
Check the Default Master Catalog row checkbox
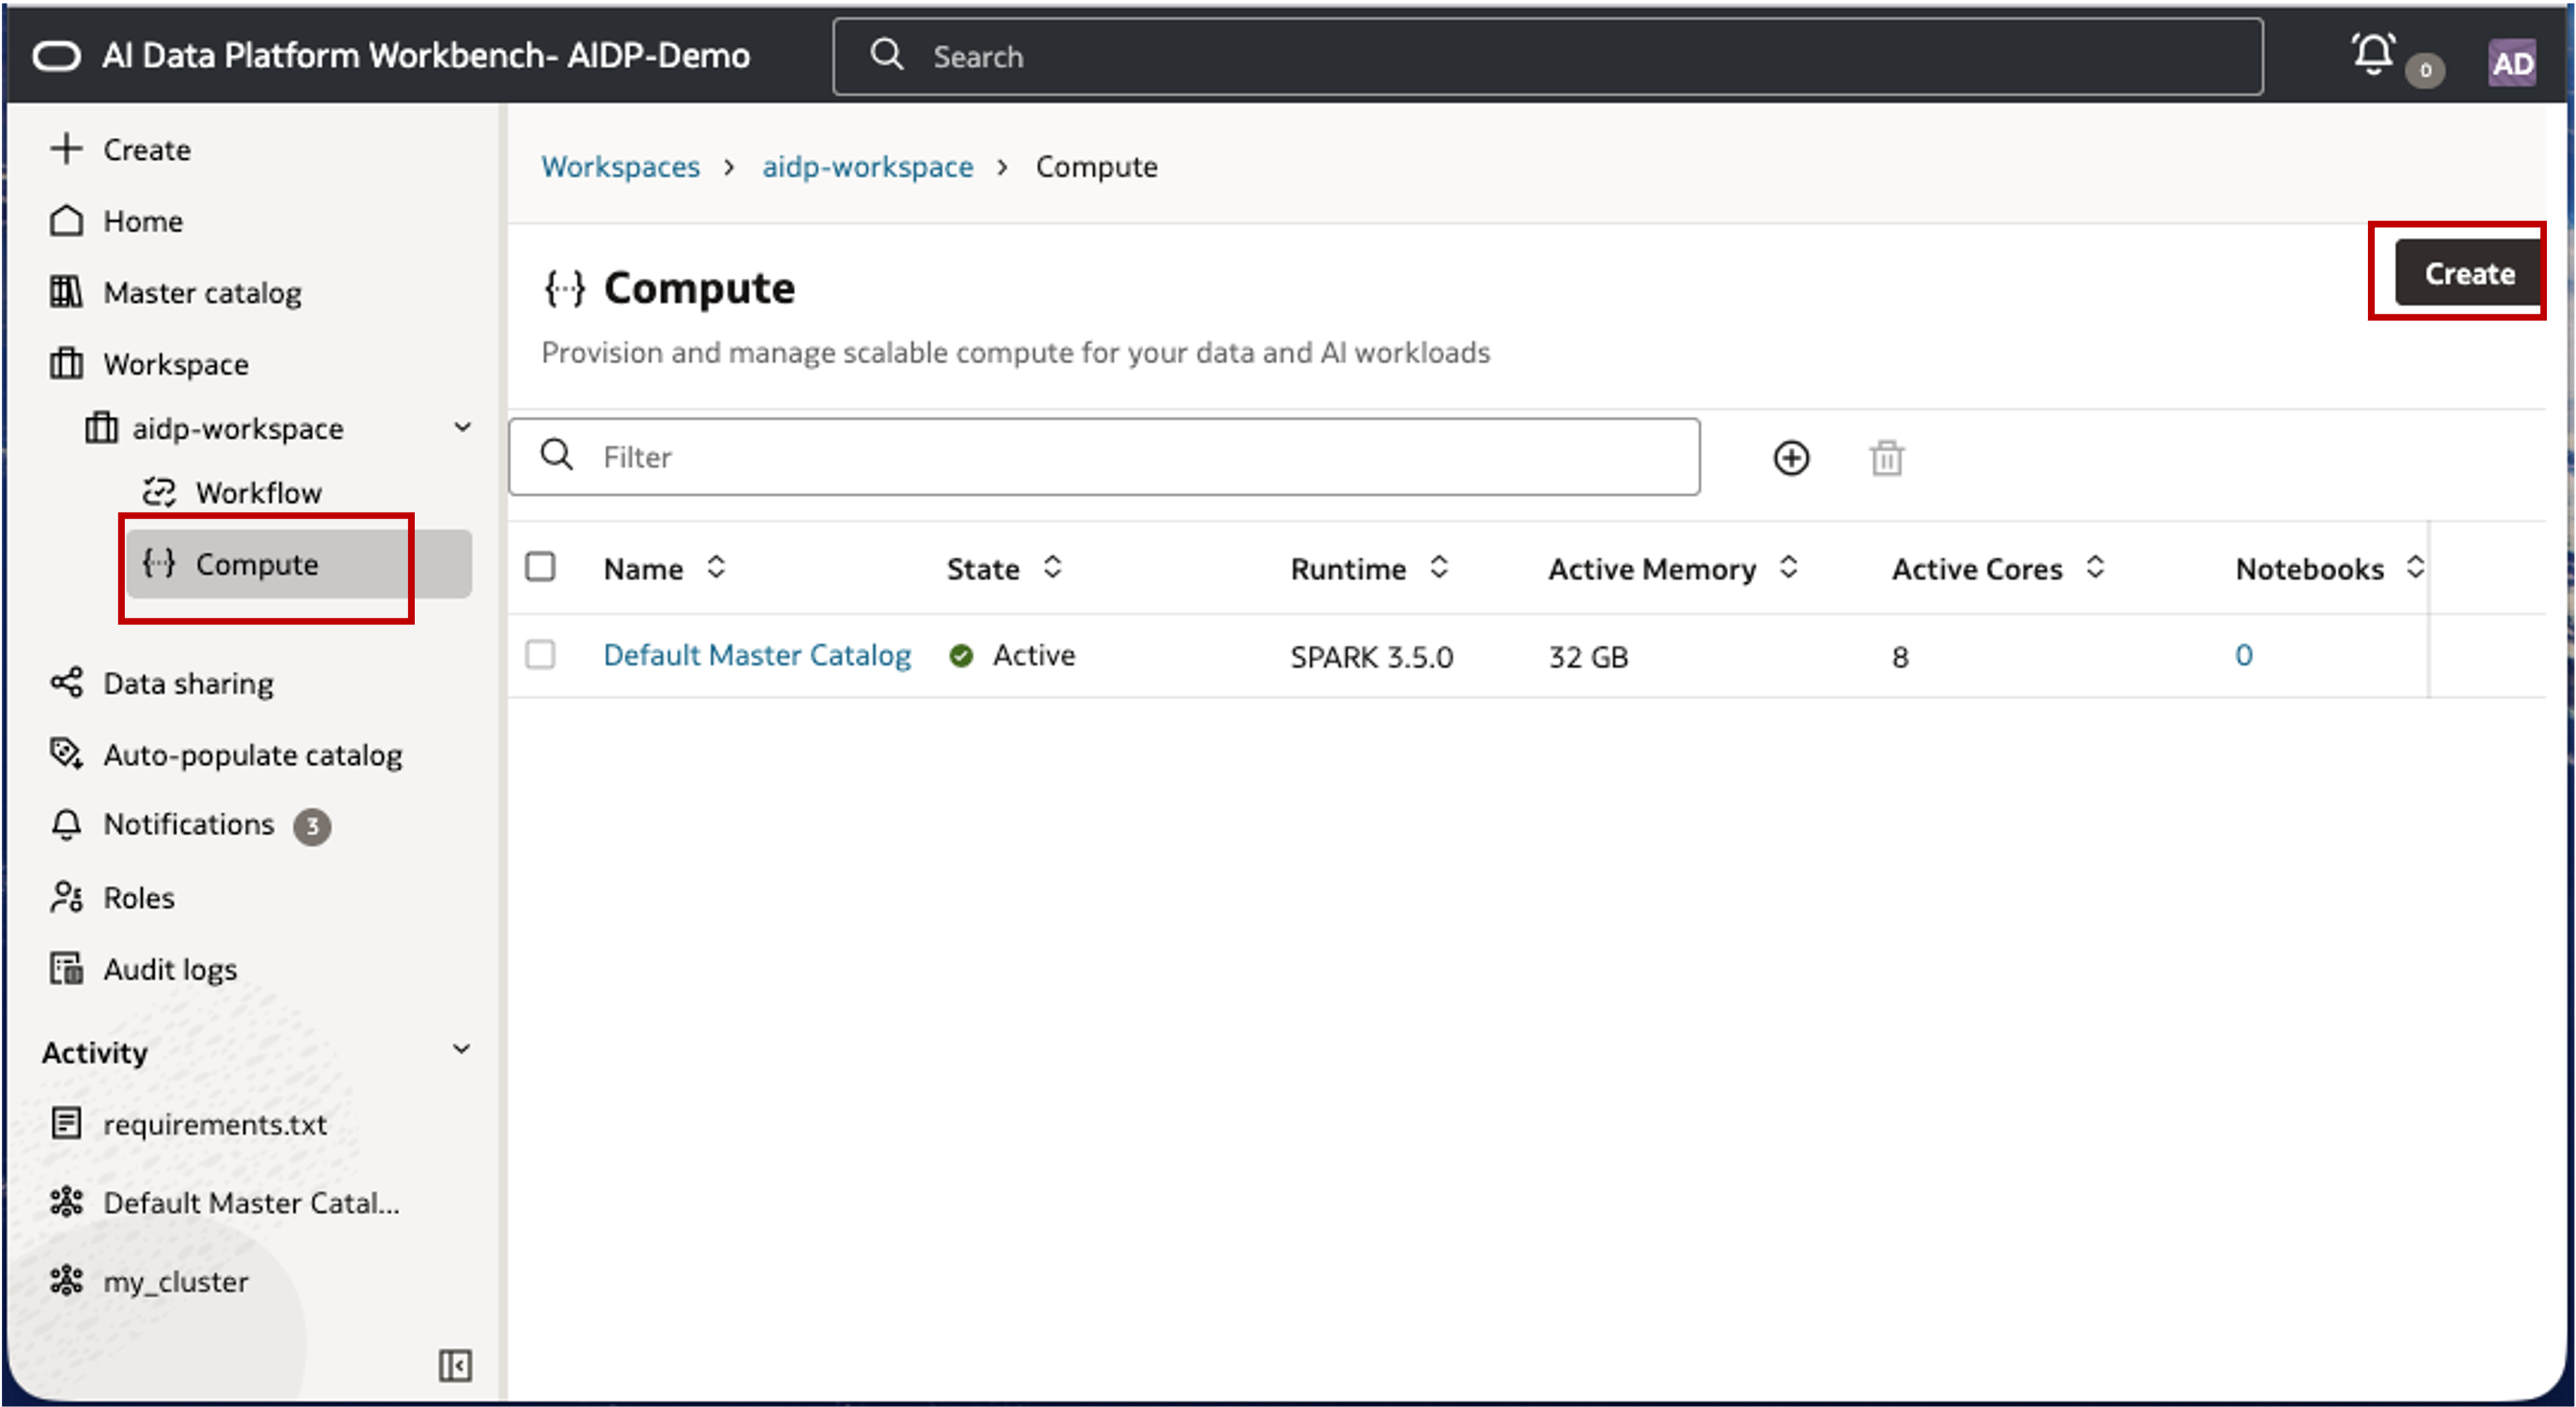[540, 655]
